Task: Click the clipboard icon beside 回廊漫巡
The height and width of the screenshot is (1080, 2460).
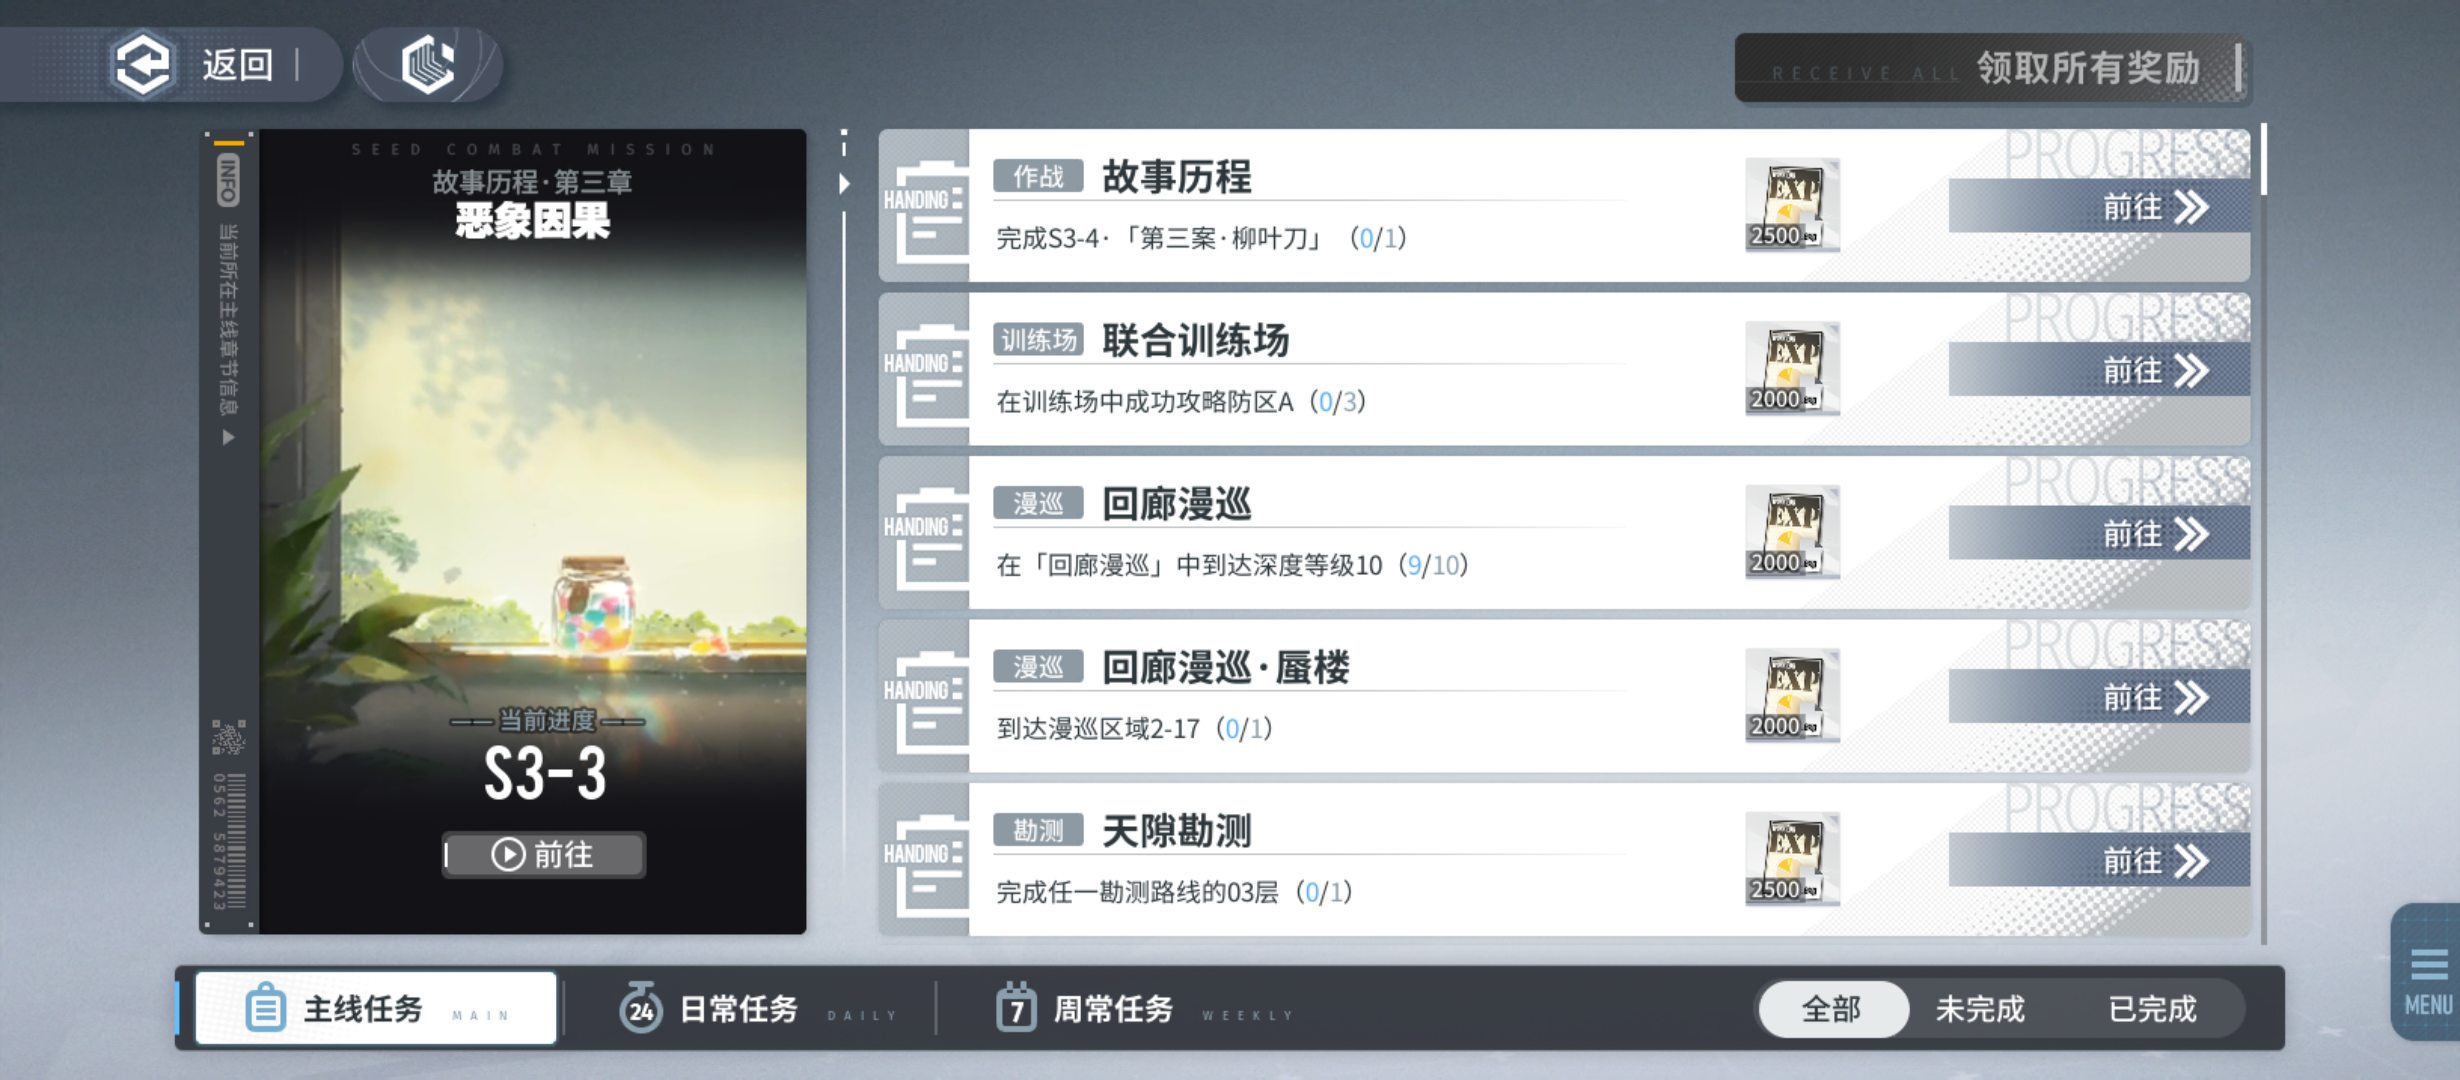Action: (925, 533)
